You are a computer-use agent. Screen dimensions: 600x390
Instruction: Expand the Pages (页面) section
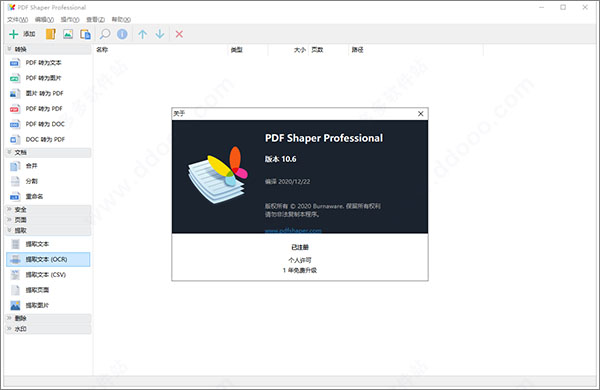(48, 220)
